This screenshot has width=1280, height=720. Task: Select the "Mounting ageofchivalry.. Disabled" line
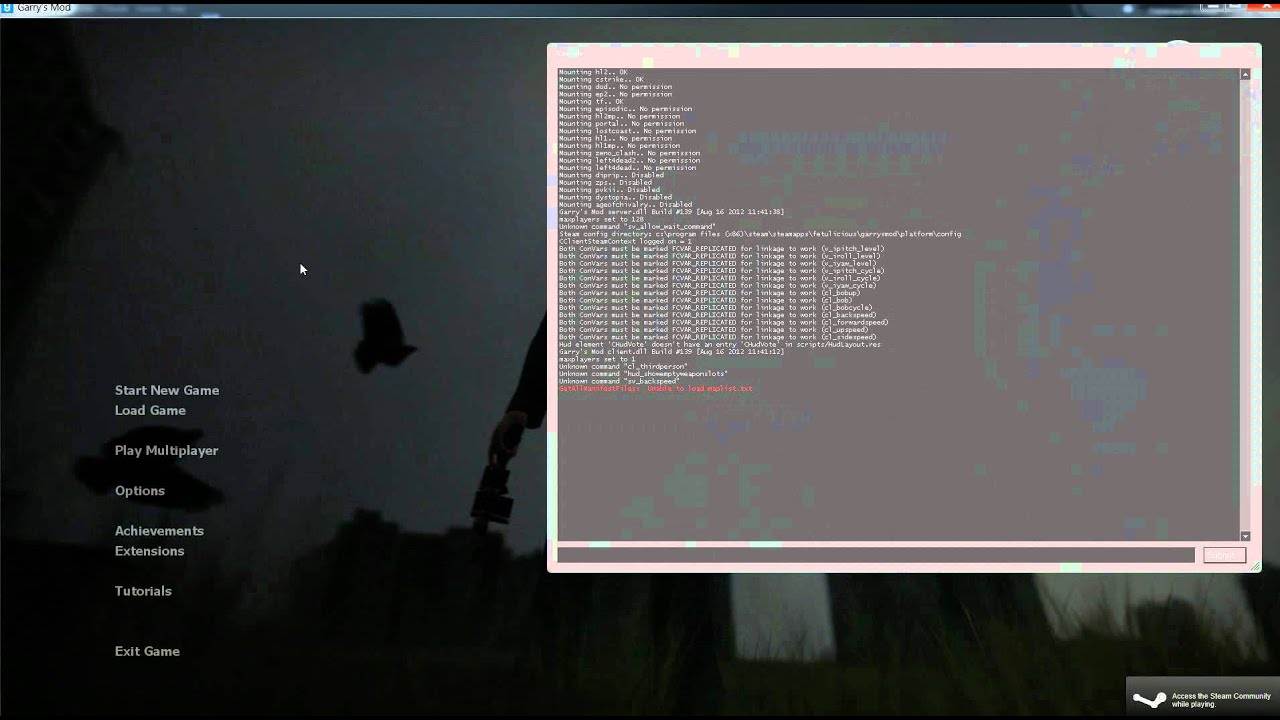(625, 204)
